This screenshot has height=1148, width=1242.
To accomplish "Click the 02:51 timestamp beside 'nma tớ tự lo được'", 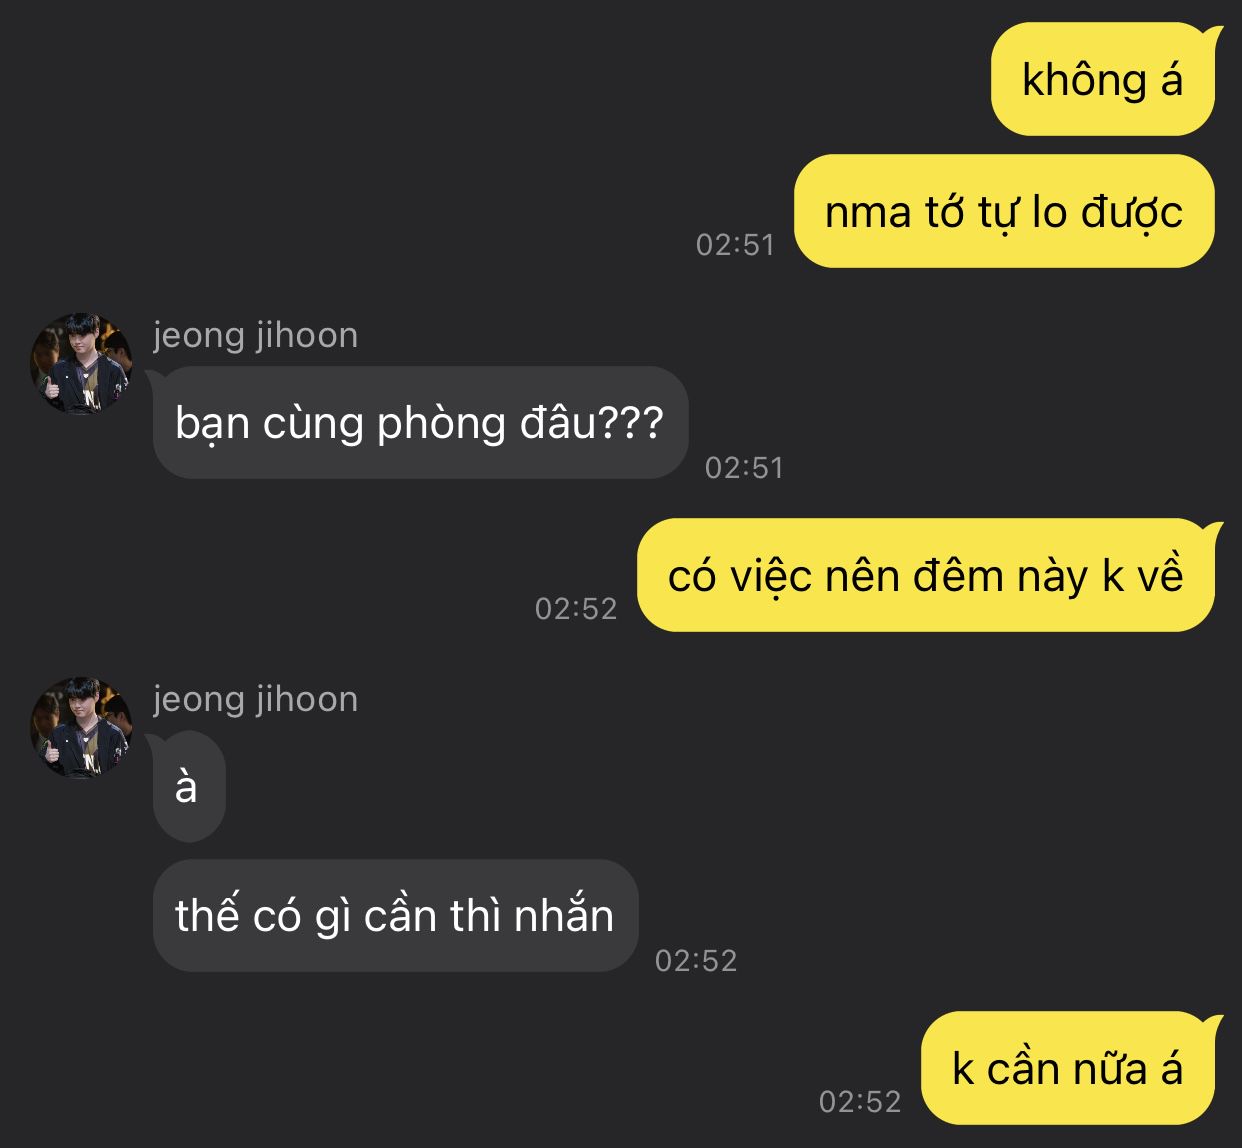I will [736, 245].
